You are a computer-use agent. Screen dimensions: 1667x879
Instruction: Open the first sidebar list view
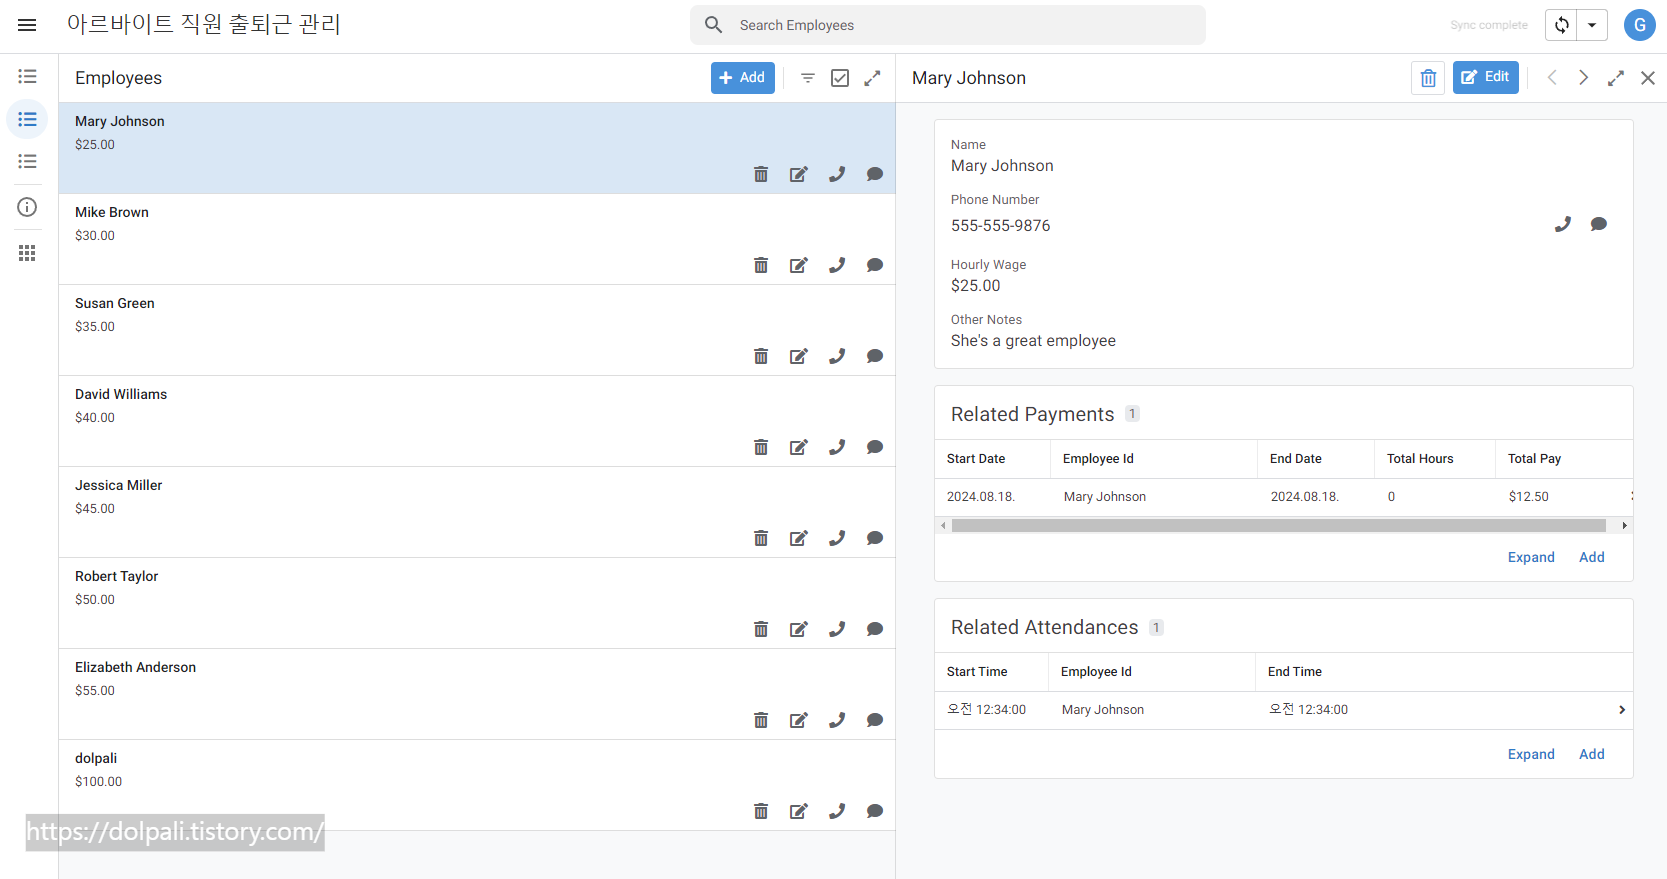pos(27,76)
